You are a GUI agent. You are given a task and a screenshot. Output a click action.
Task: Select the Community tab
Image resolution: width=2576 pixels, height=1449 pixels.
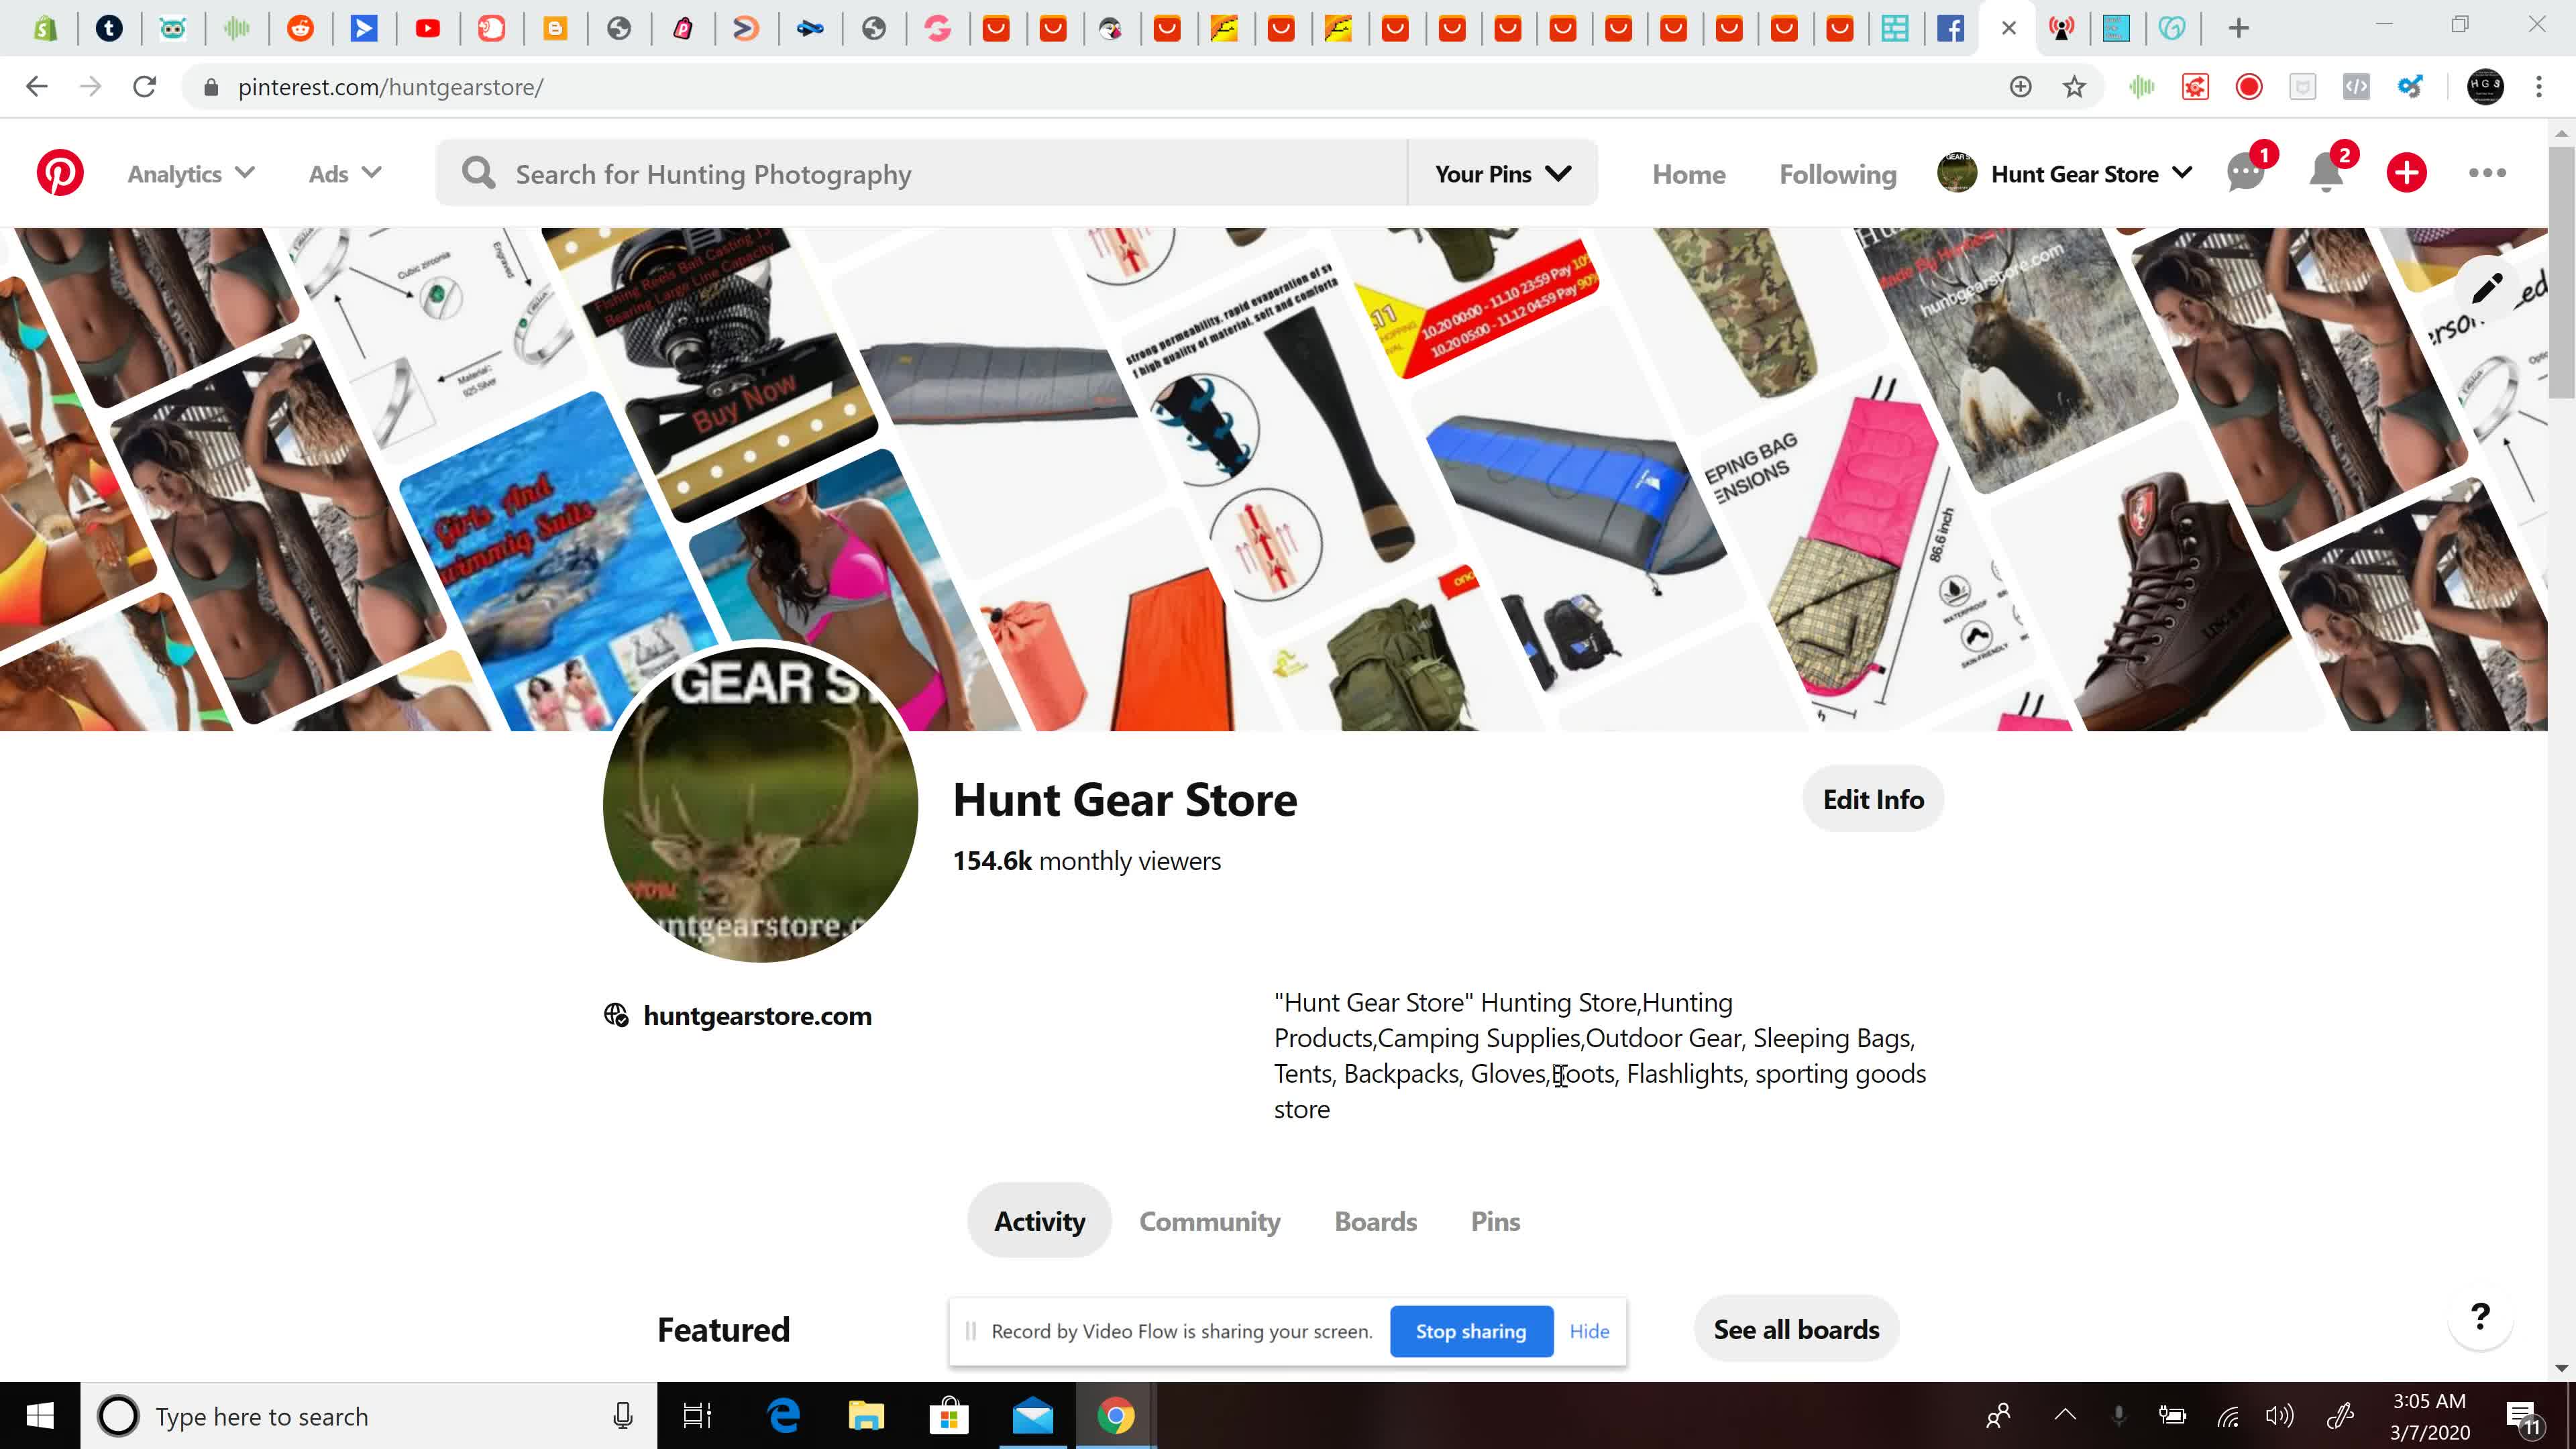click(x=1209, y=1221)
